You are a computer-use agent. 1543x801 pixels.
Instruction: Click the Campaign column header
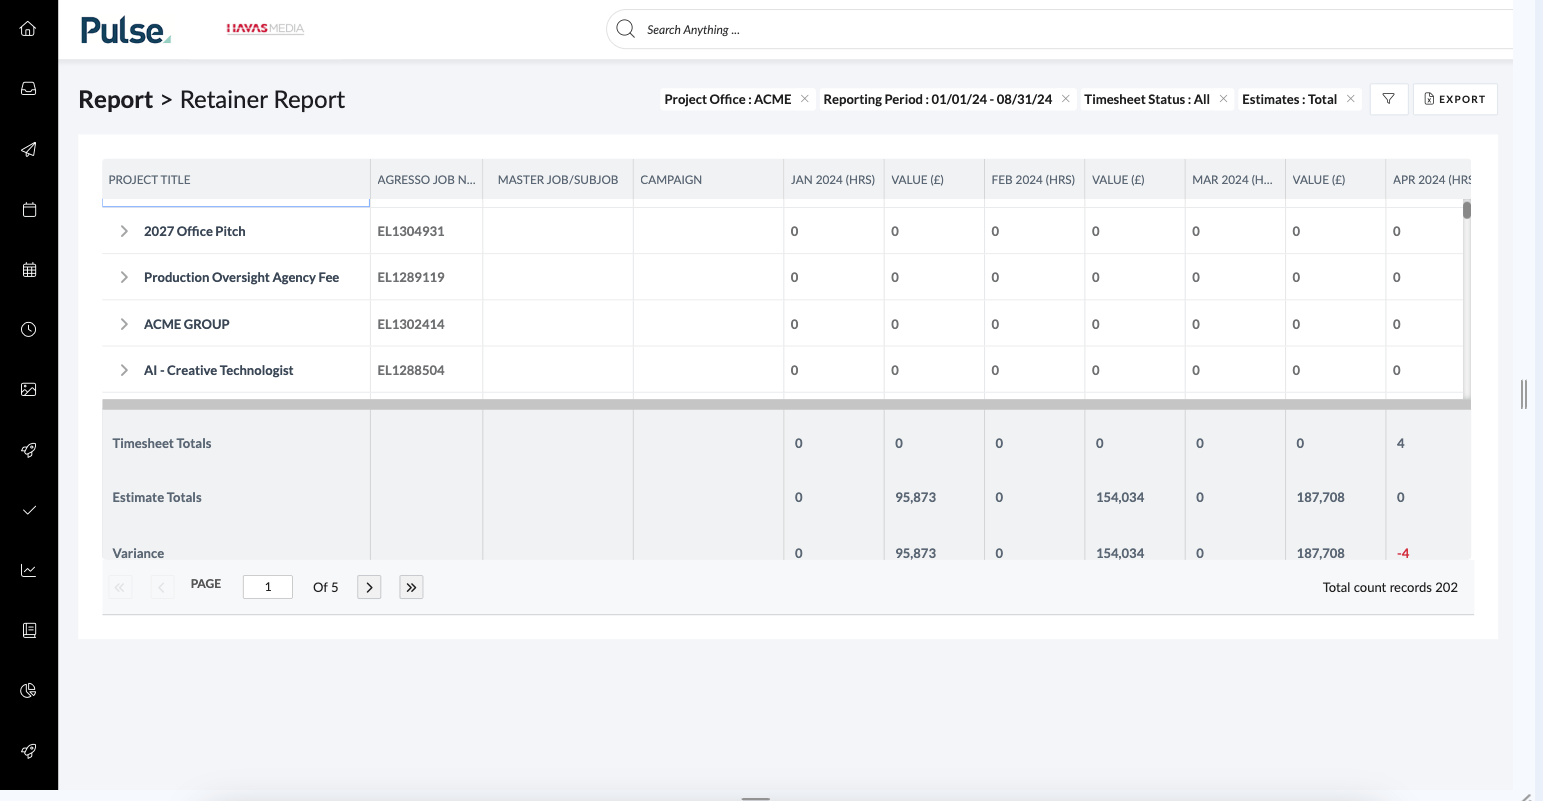pyautogui.click(x=709, y=180)
